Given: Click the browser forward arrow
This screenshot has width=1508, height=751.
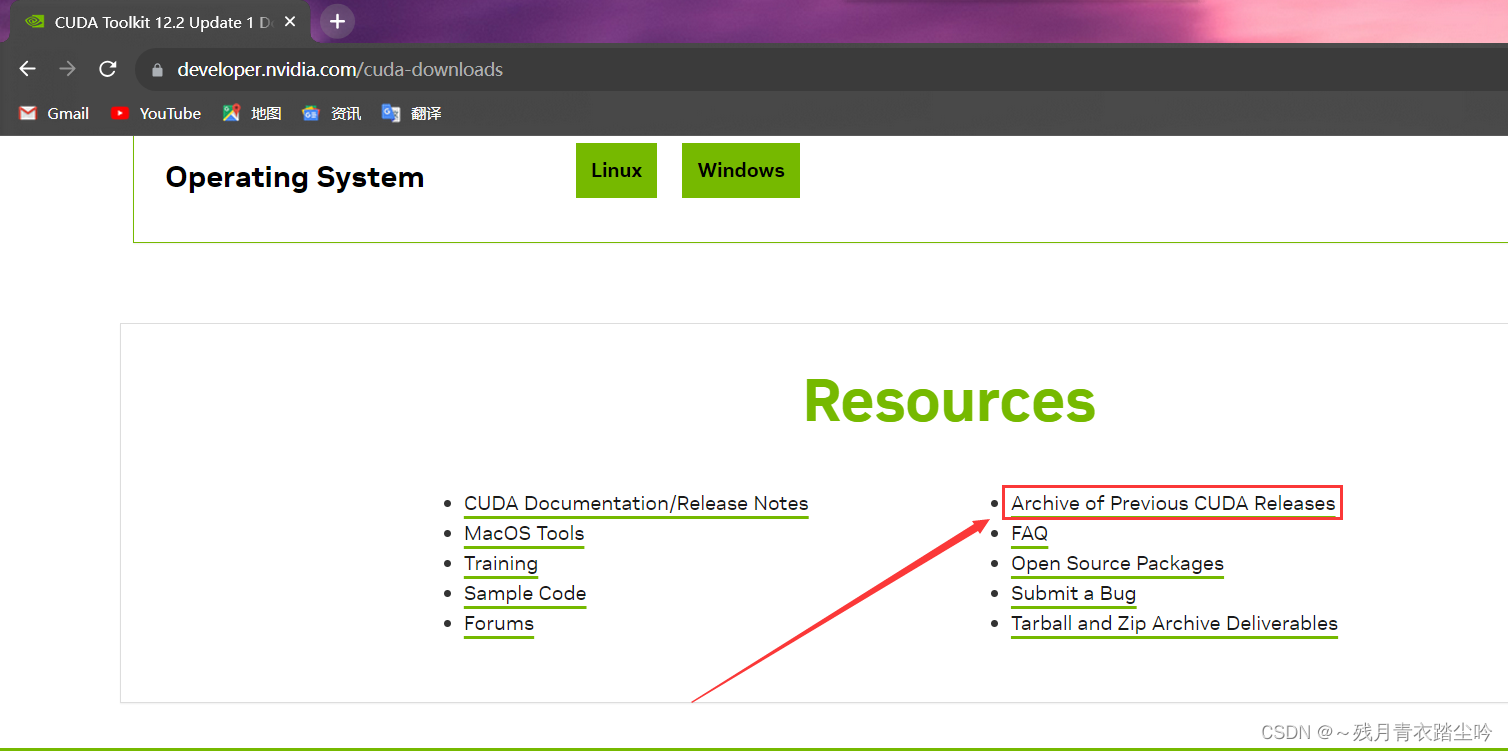Looking at the screenshot, I should point(67,69).
